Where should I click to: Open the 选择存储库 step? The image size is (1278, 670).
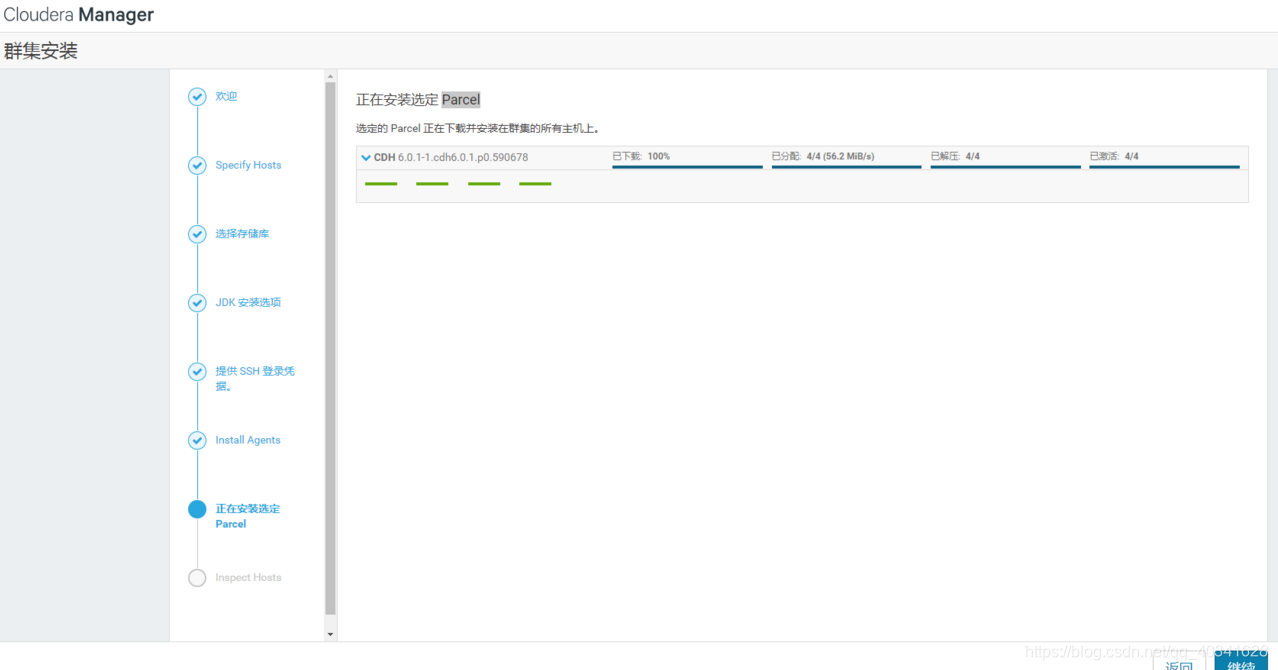tap(242, 234)
